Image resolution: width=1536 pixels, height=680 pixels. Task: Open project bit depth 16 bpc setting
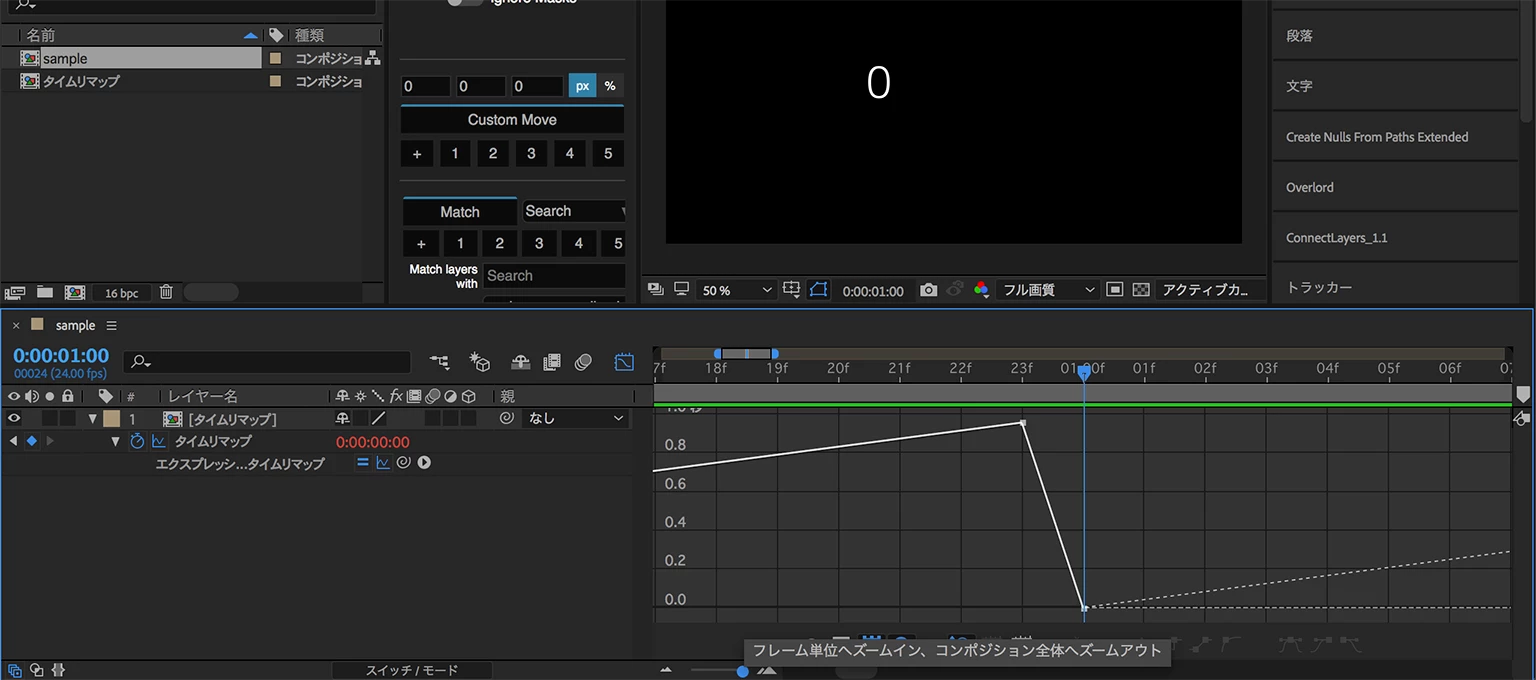click(x=122, y=293)
